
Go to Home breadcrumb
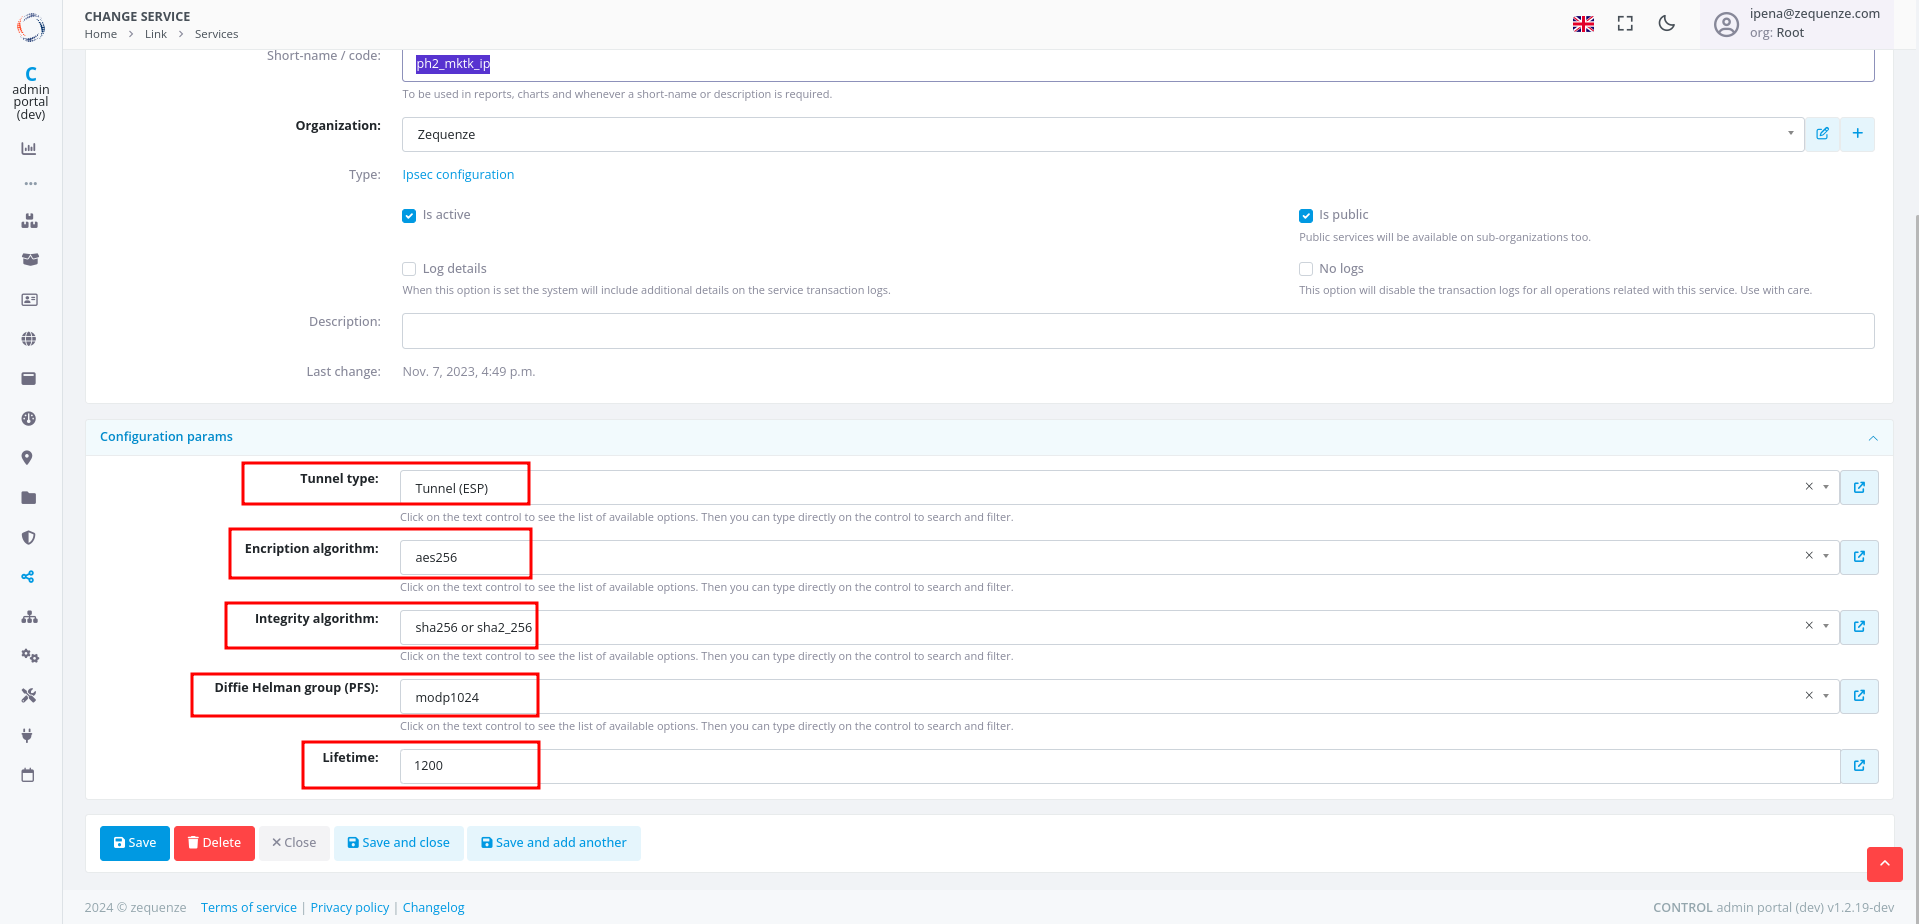click(x=100, y=34)
